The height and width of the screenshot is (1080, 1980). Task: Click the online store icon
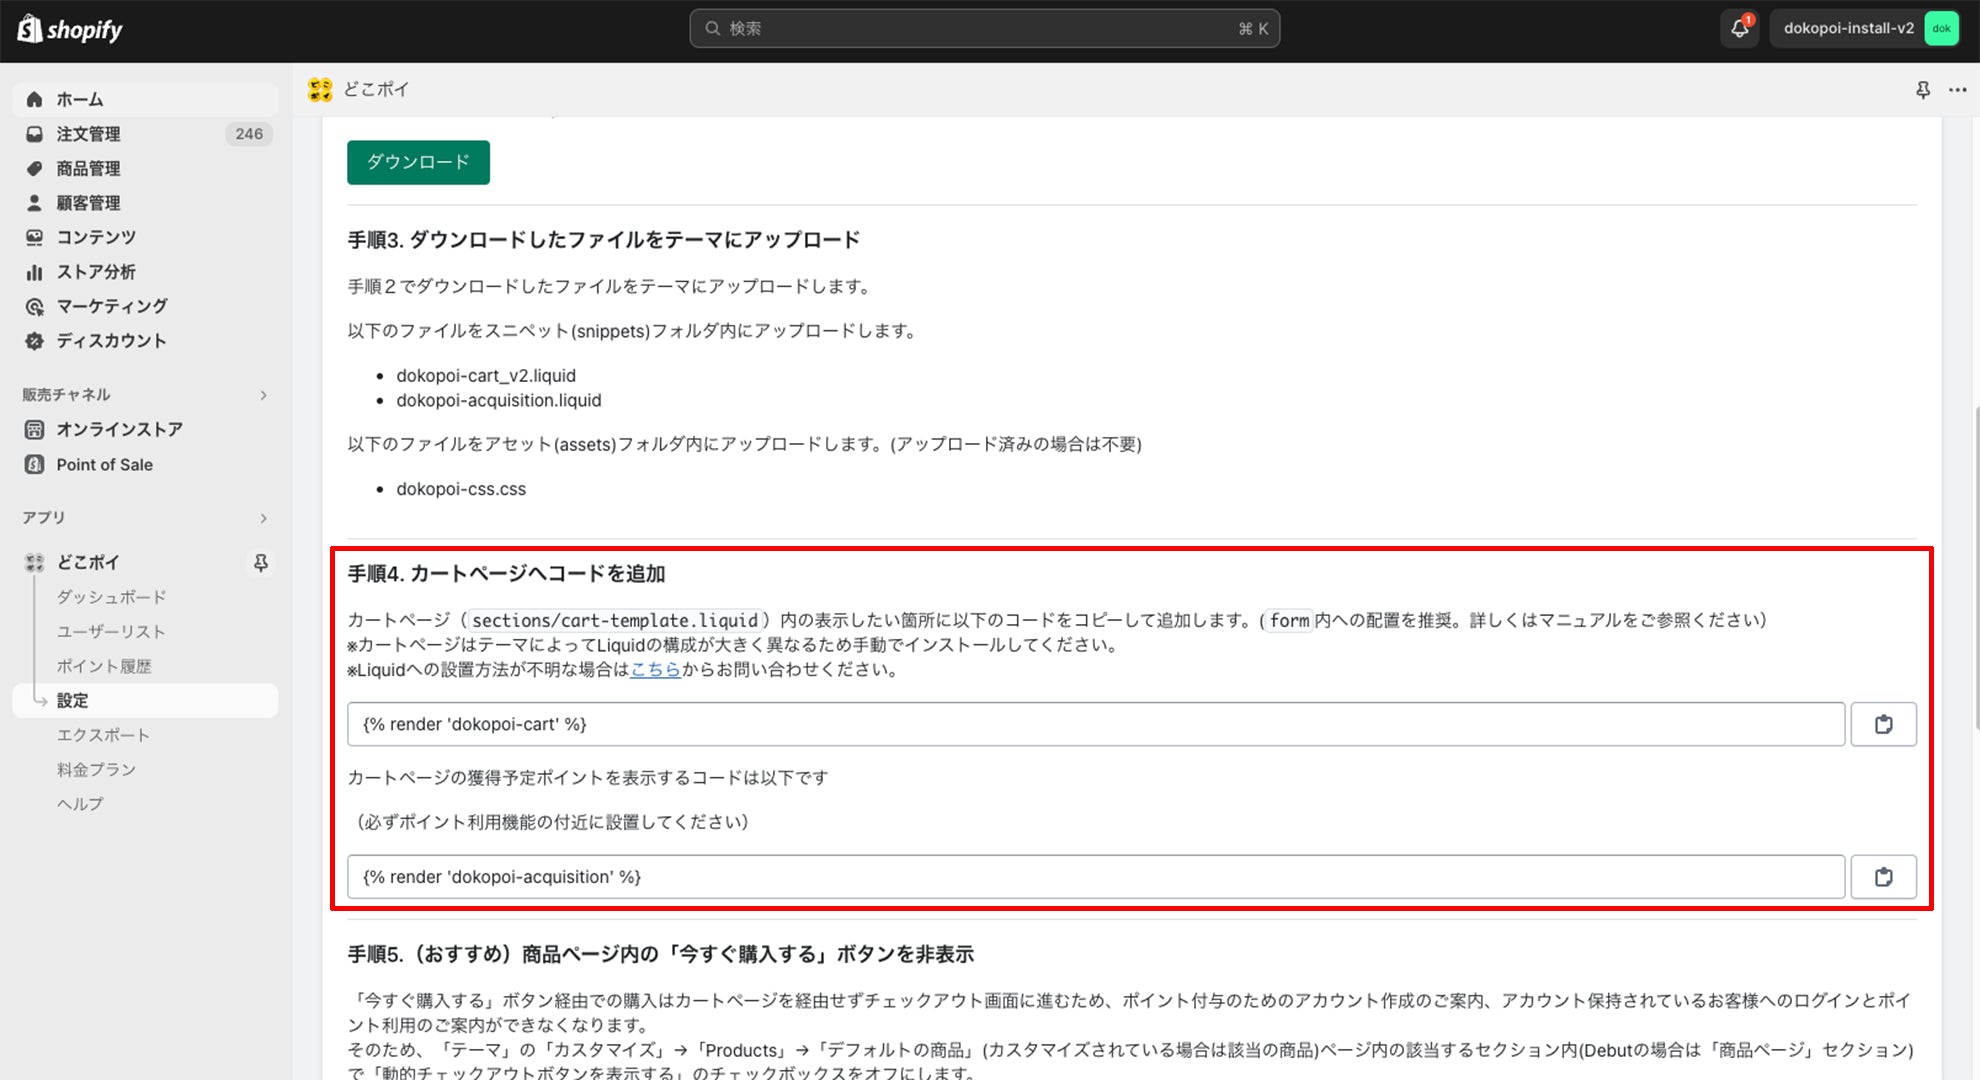pos(34,430)
